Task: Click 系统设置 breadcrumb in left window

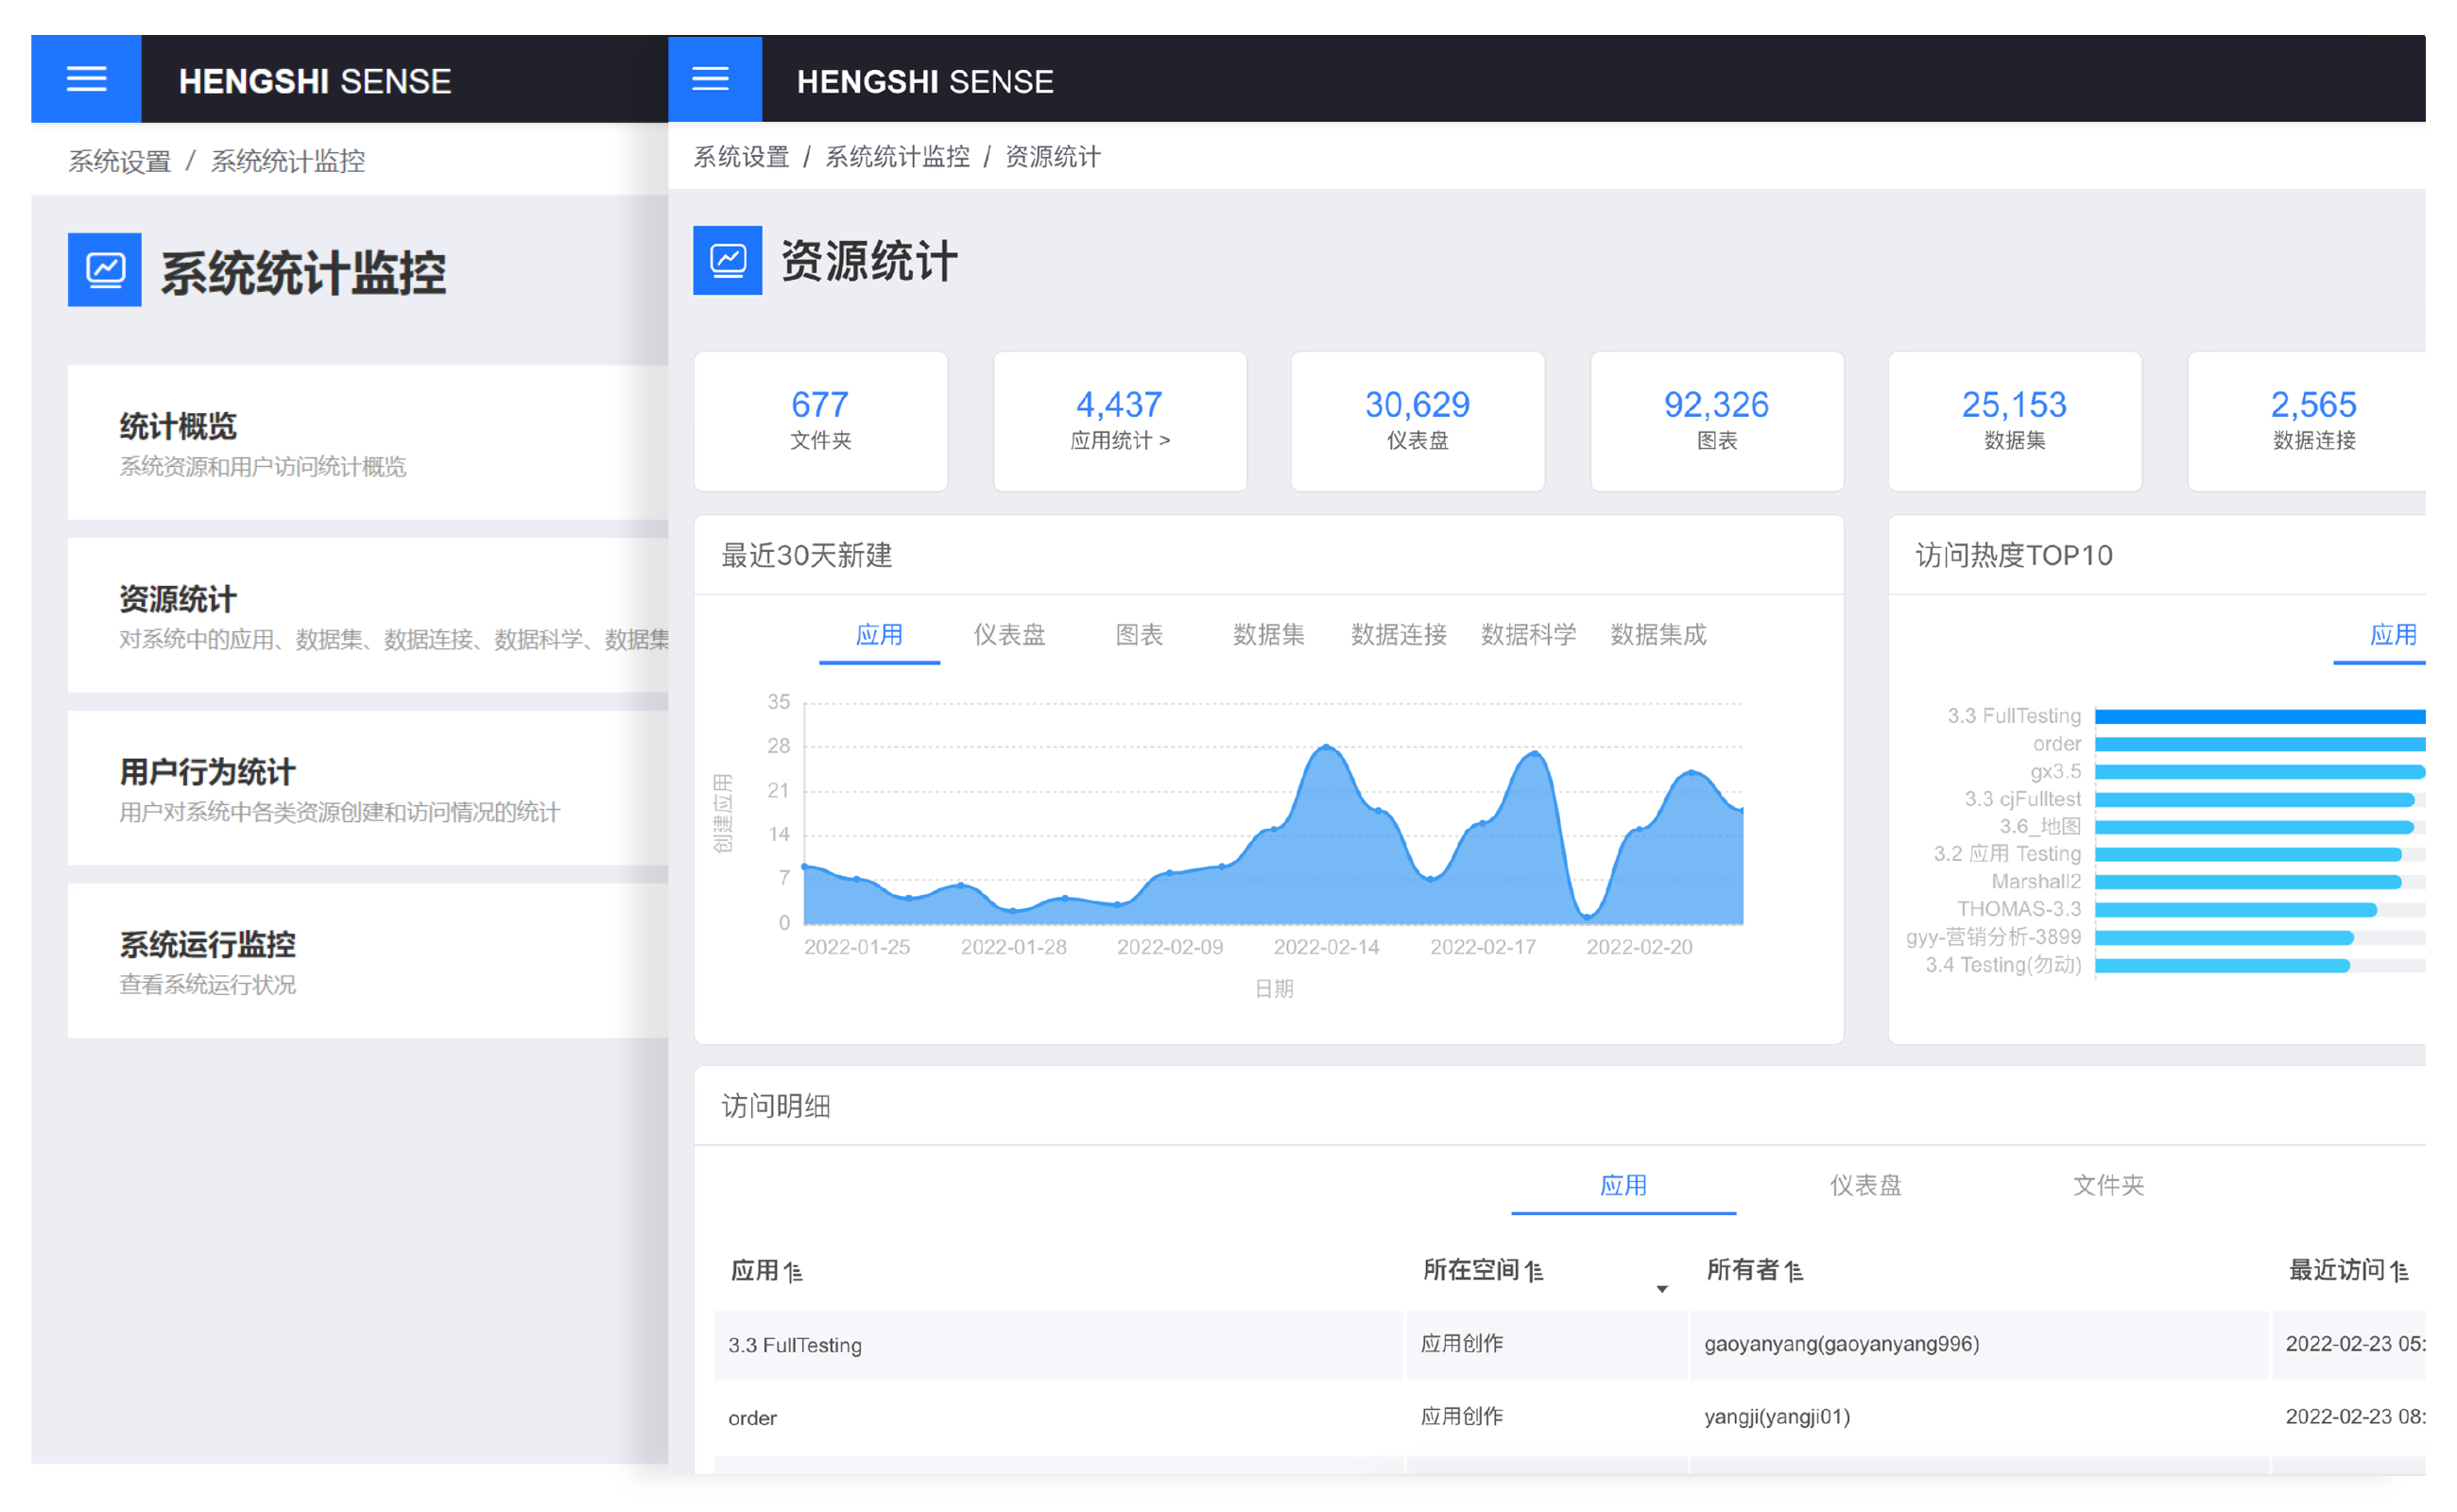Action: (x=119, y=161)
